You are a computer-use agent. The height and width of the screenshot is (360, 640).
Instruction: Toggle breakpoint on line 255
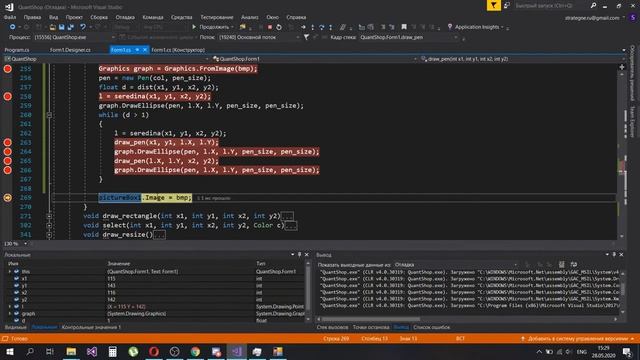click(7, 69)
